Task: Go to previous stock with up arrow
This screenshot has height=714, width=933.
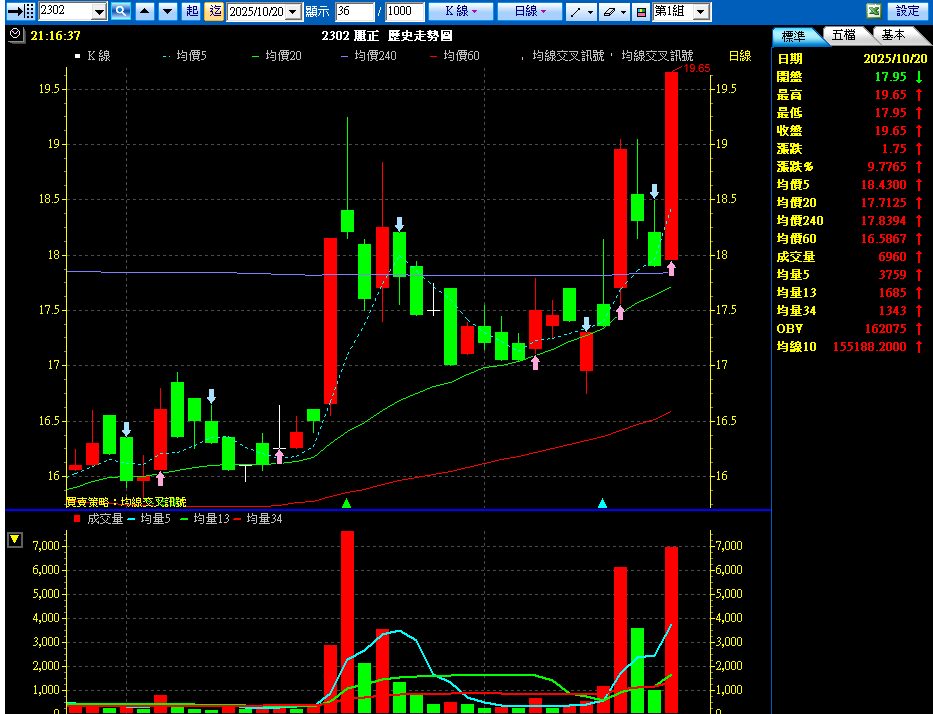Action: 145,11
